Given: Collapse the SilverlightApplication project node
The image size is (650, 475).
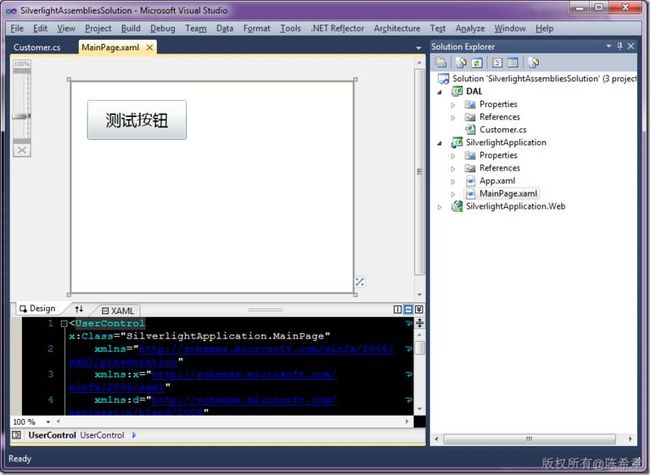Looking at the screenshot, I should (440, 143).
